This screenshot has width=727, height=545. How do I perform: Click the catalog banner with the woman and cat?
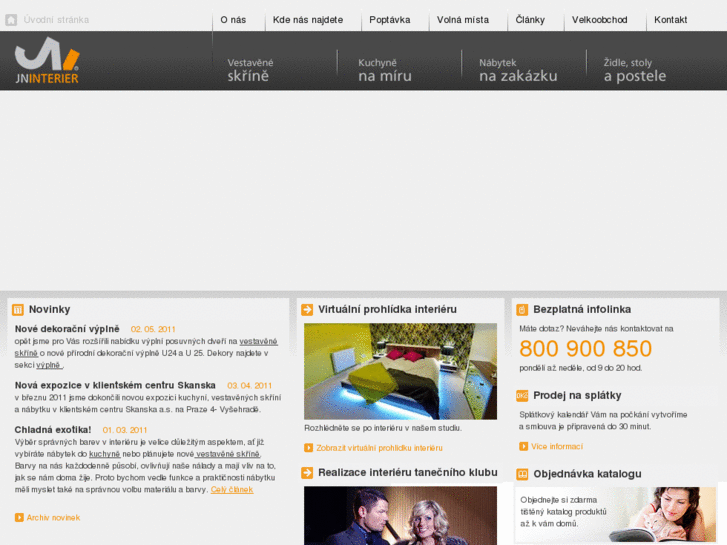[x=615, y=514]
